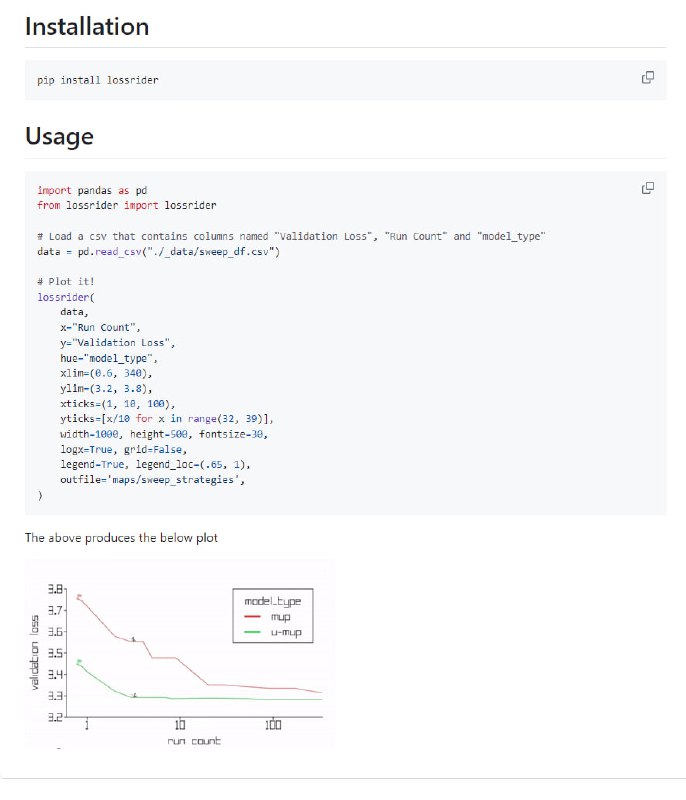Viewport: 686px width, 800px height.
Task: Copy the Usage code block
Action: [647, 188]
